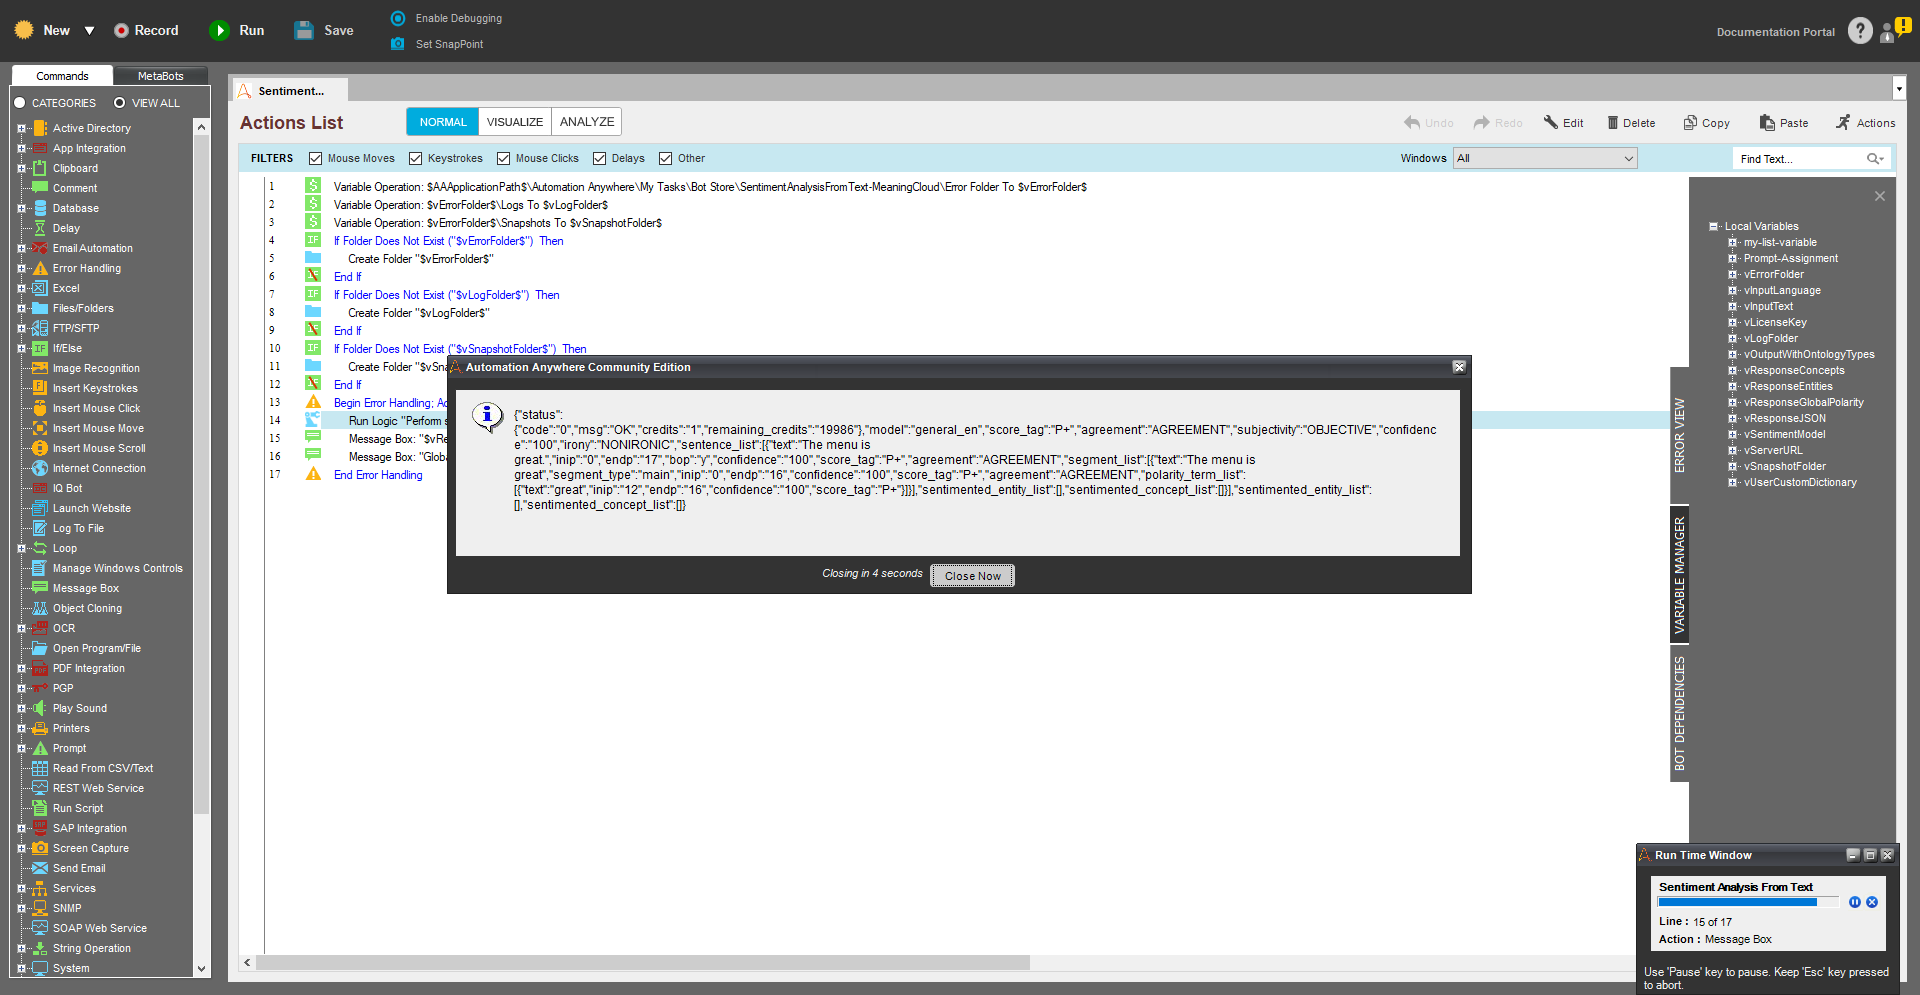Image resolution: width=1920 pixels, height=995 pixels.
Task: Expand the App Integration category
Action: coord(21,148)
